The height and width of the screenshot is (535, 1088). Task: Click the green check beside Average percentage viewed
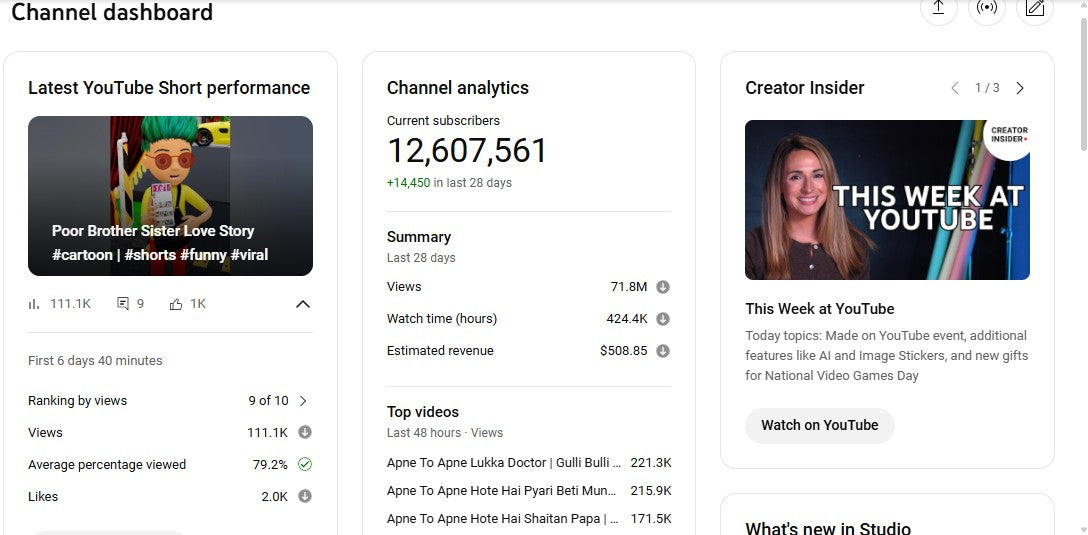pyautogui.click(x=305, y=464)
